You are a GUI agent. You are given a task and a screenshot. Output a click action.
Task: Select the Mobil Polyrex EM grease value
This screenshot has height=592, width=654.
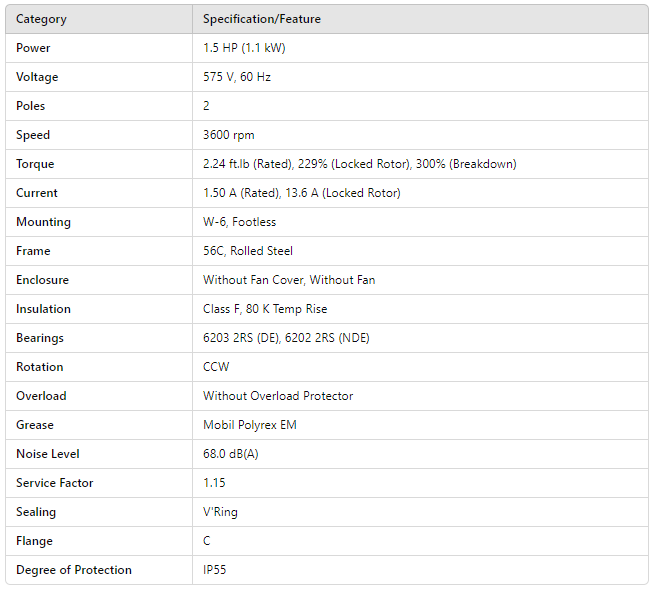click(x=249, y=425)
